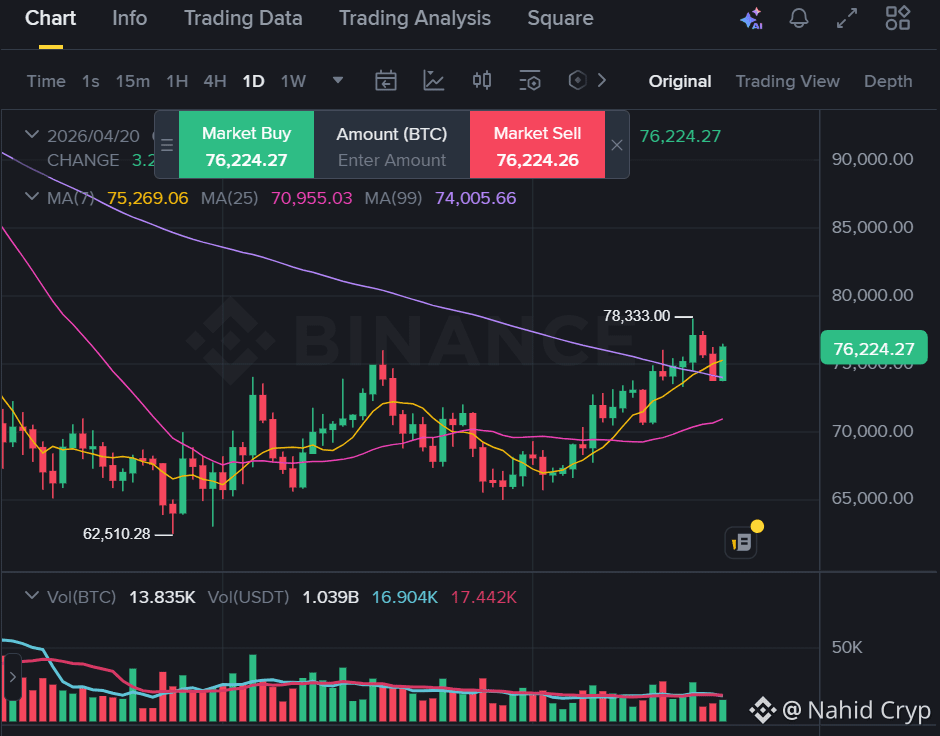Select the 1s interval
940x736 pixels.
point(91,81)
